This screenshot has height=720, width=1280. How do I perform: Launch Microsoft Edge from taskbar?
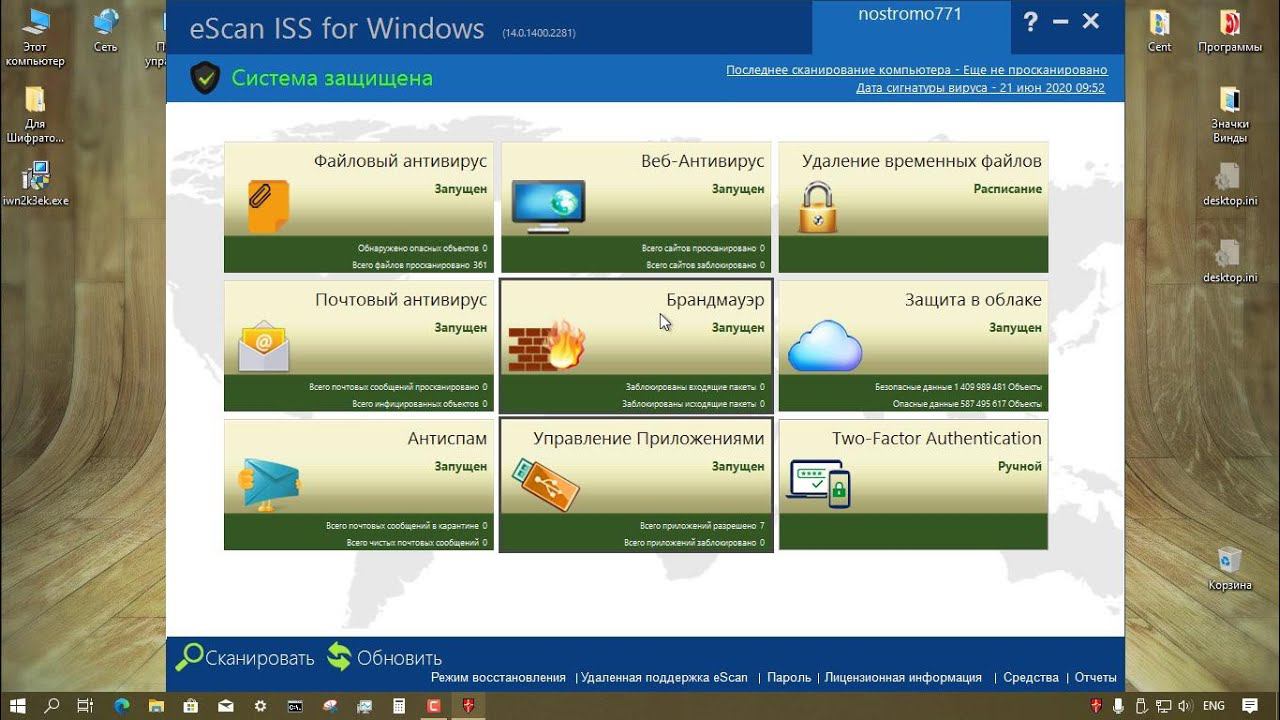point(122,706)
